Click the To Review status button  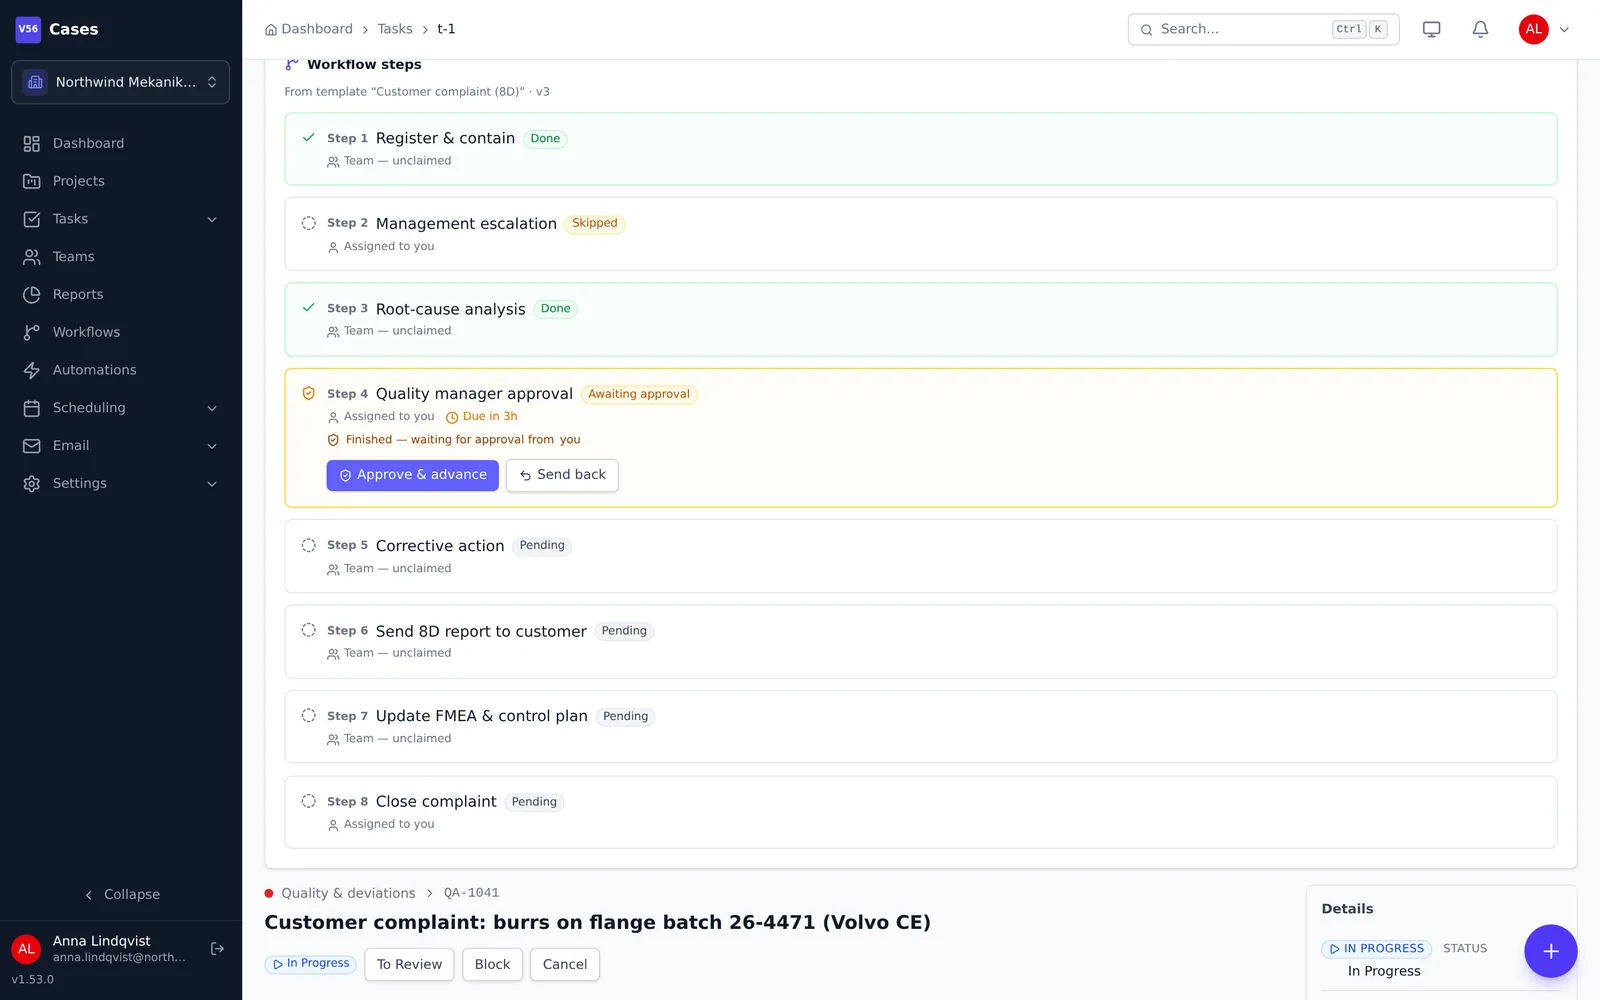[x=409, y=964]
